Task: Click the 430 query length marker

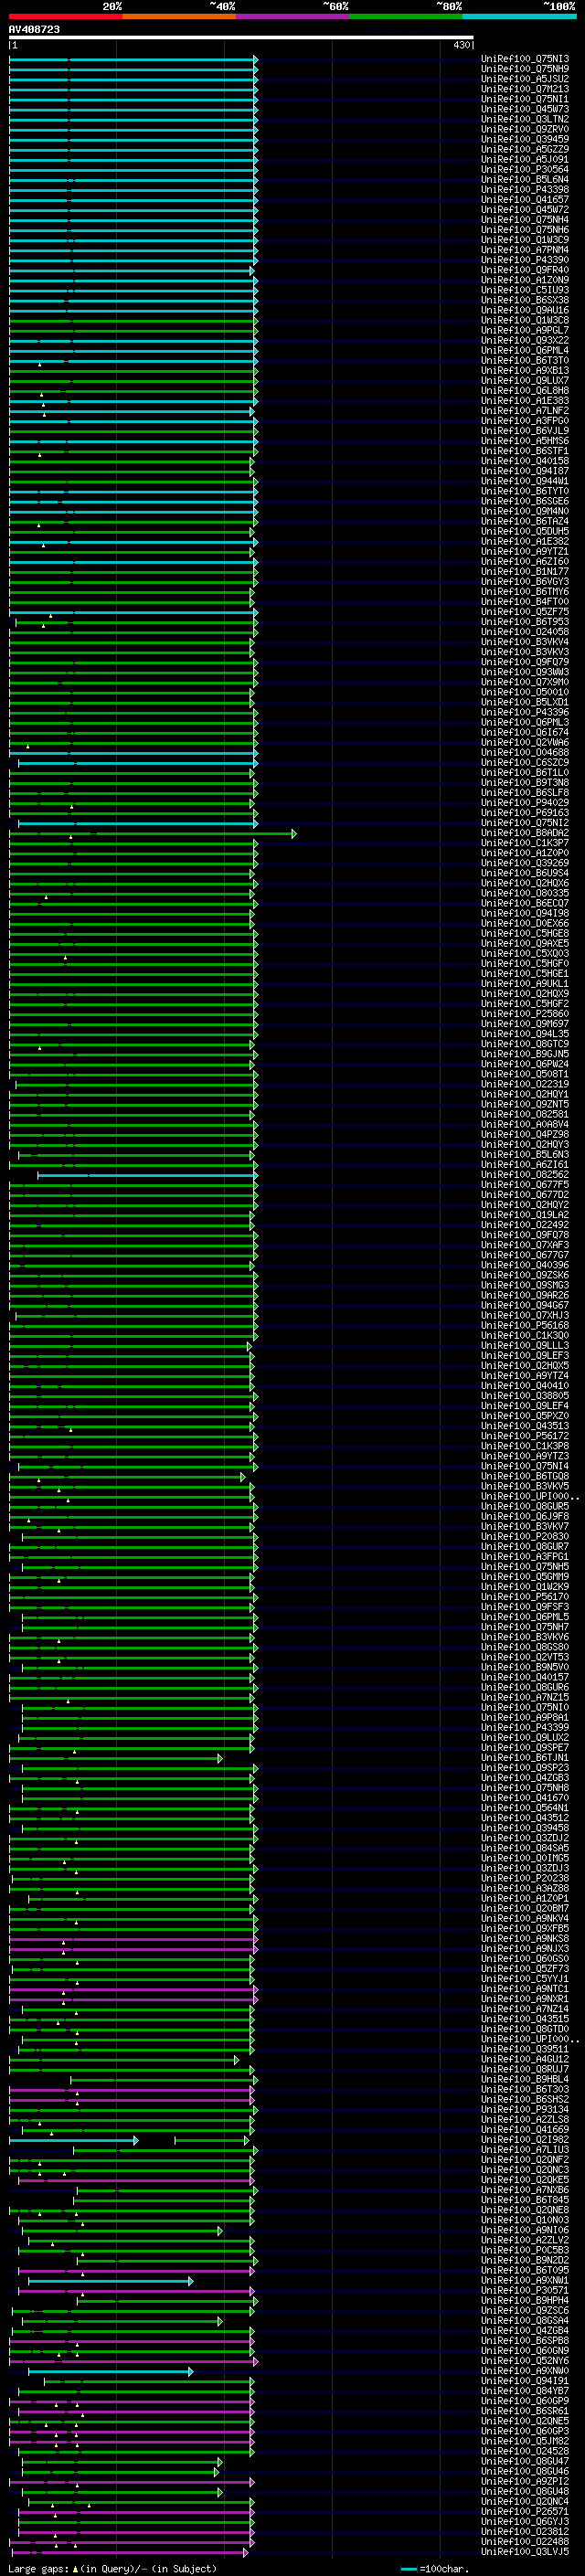Action: pos(461,45)
